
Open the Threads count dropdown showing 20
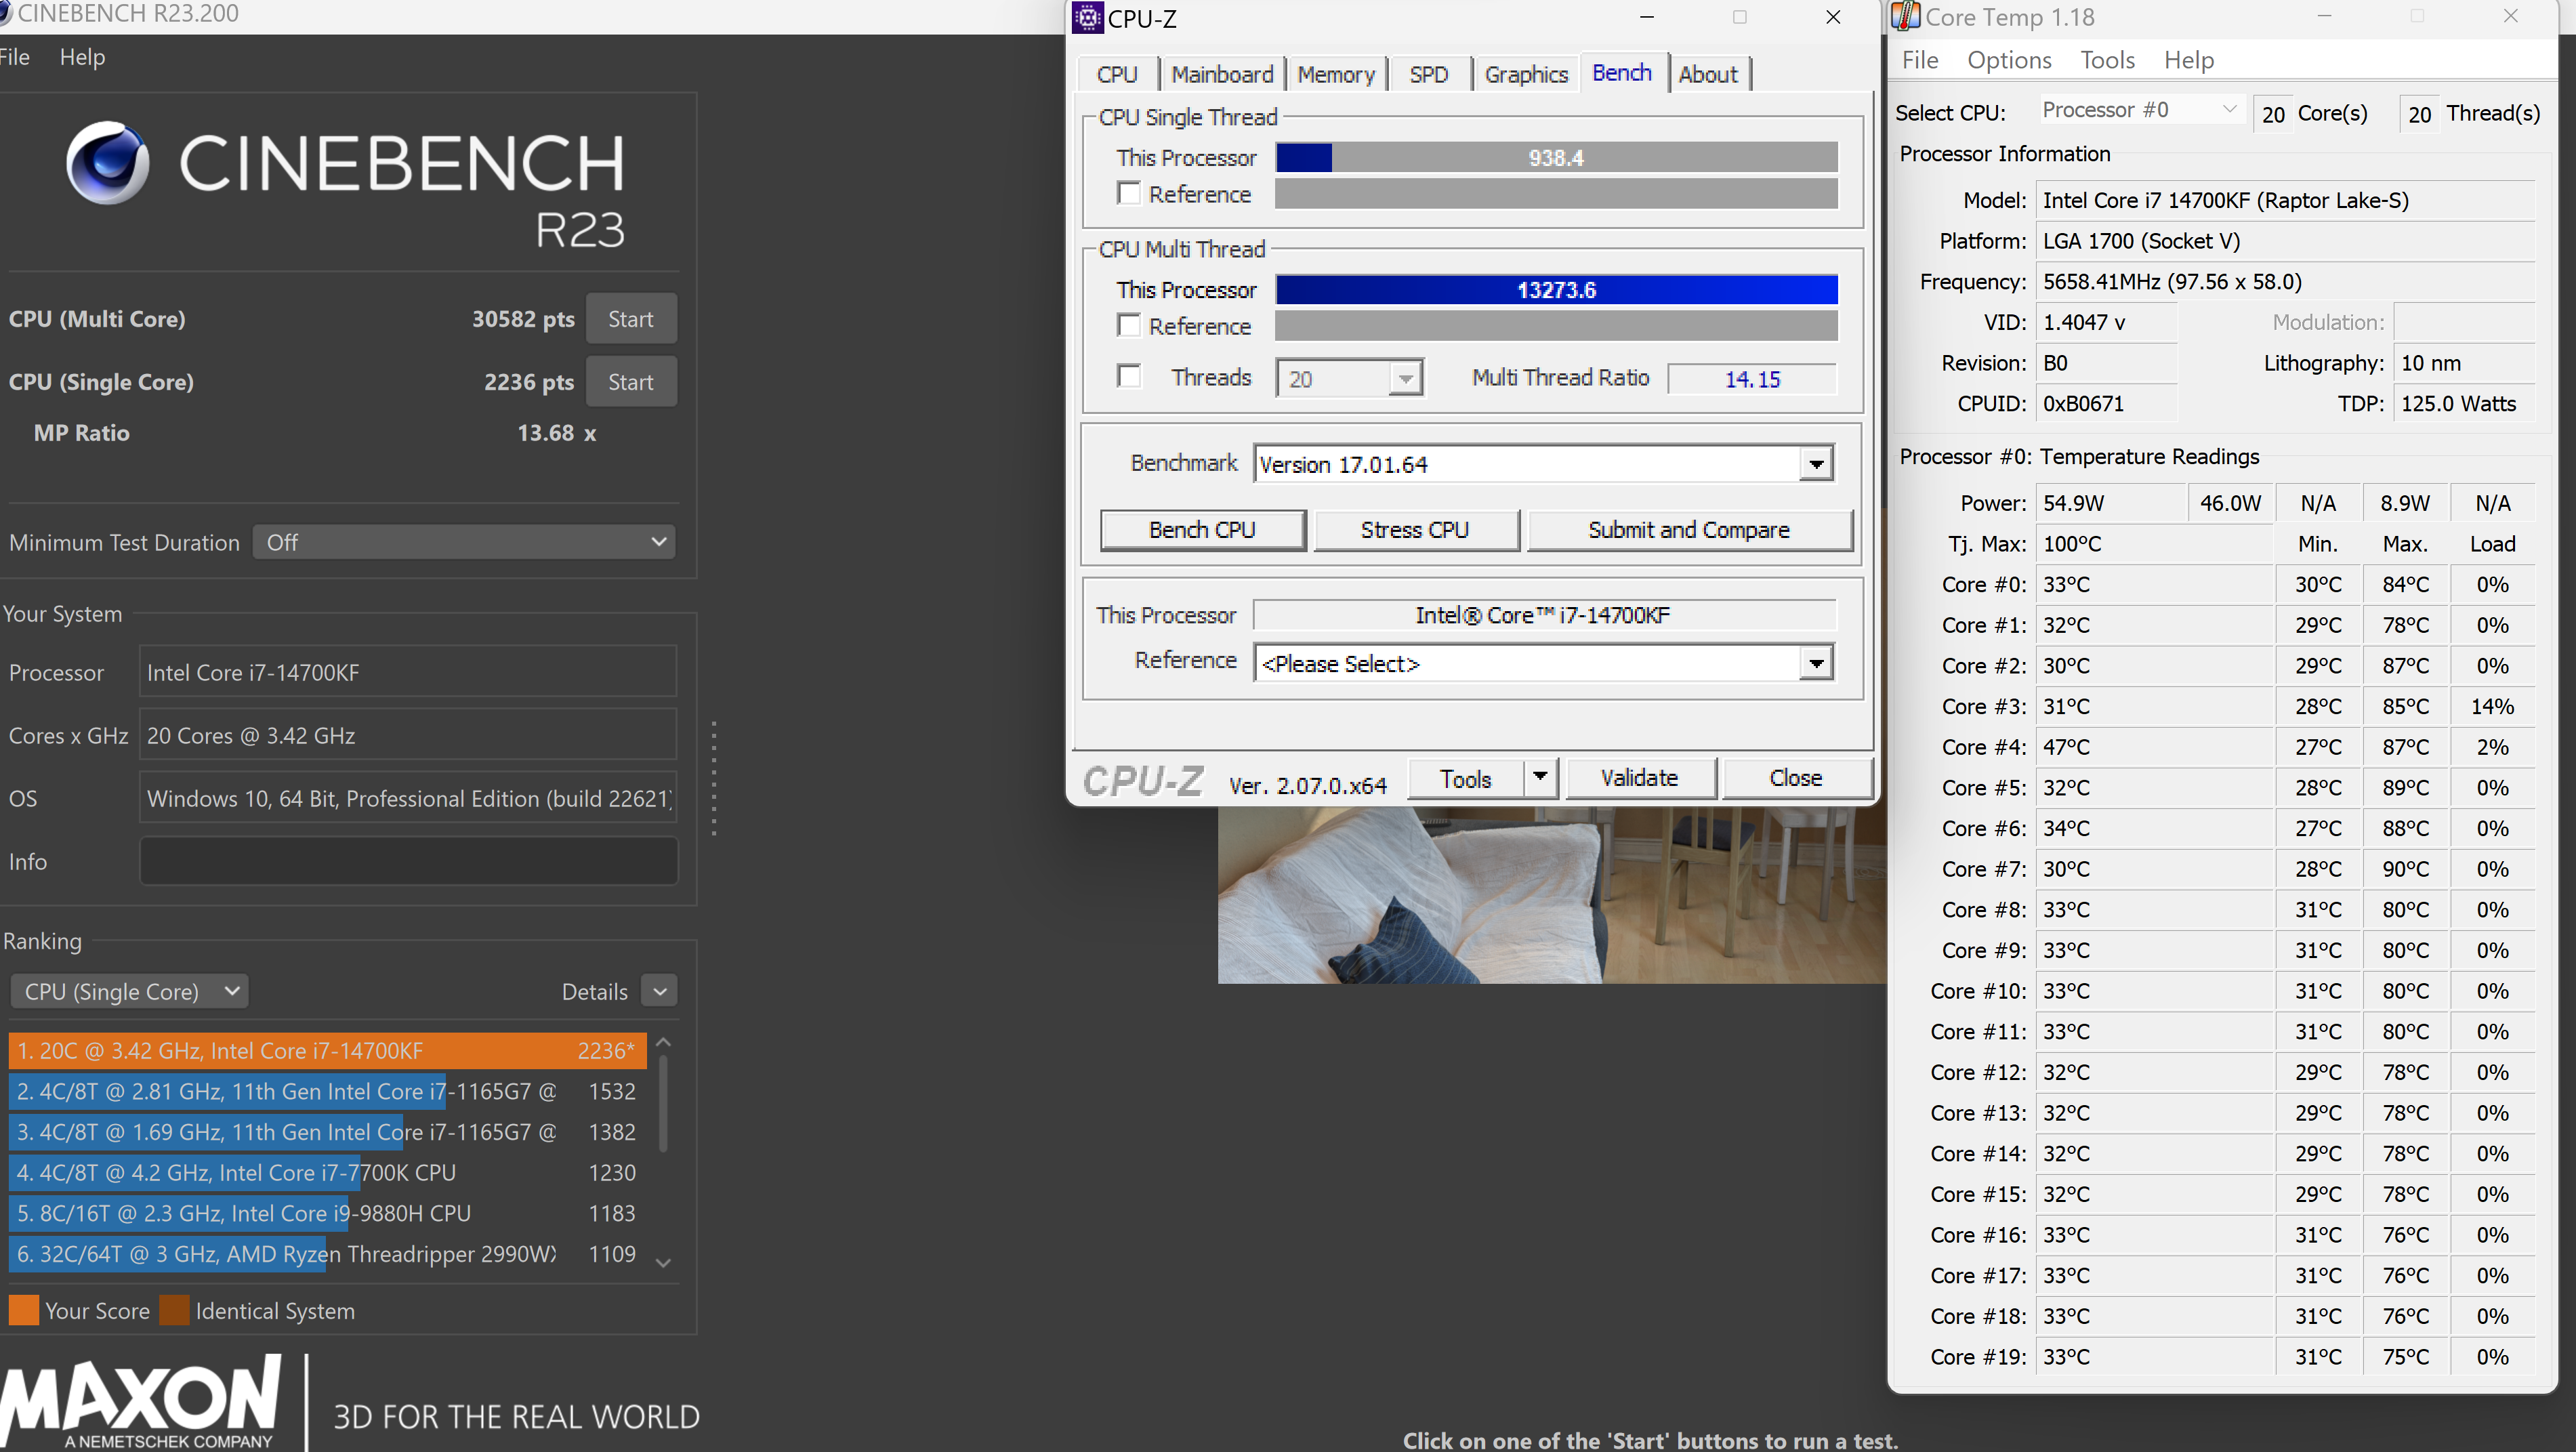pos(1349,379)
